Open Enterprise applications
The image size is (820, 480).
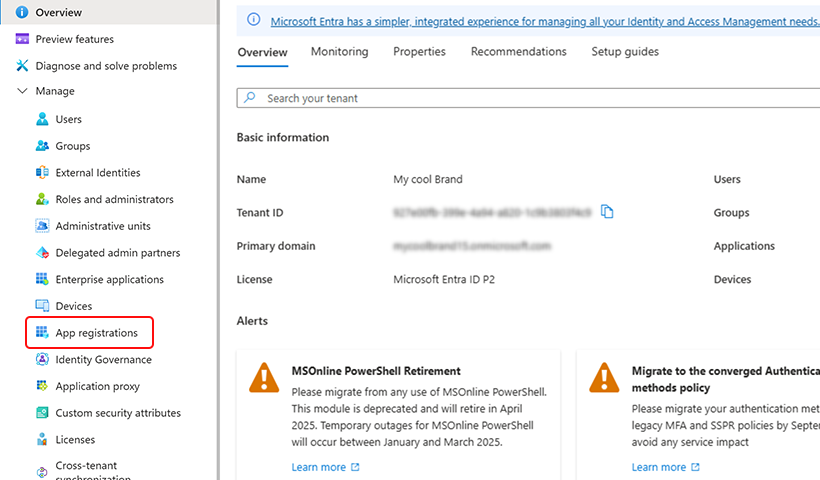coord(109,279)
